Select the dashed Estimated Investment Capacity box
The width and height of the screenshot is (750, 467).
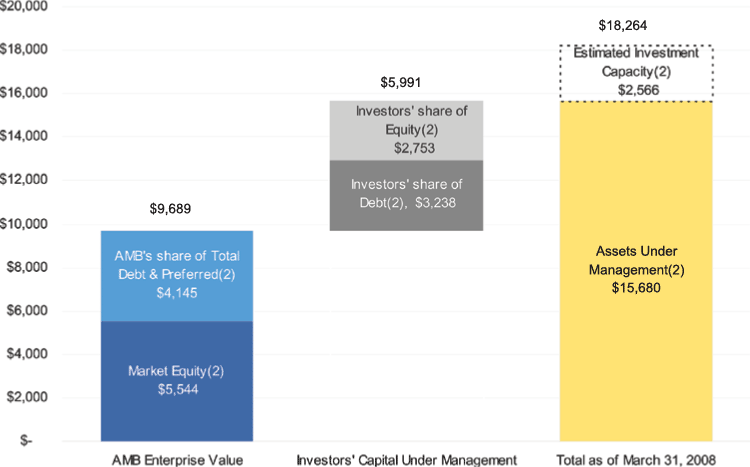coord(635,73)
